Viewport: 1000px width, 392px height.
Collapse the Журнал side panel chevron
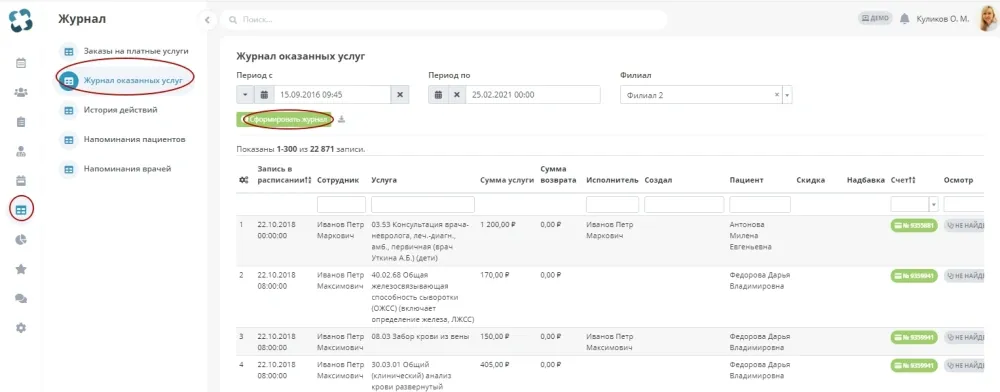pos(207,20)
